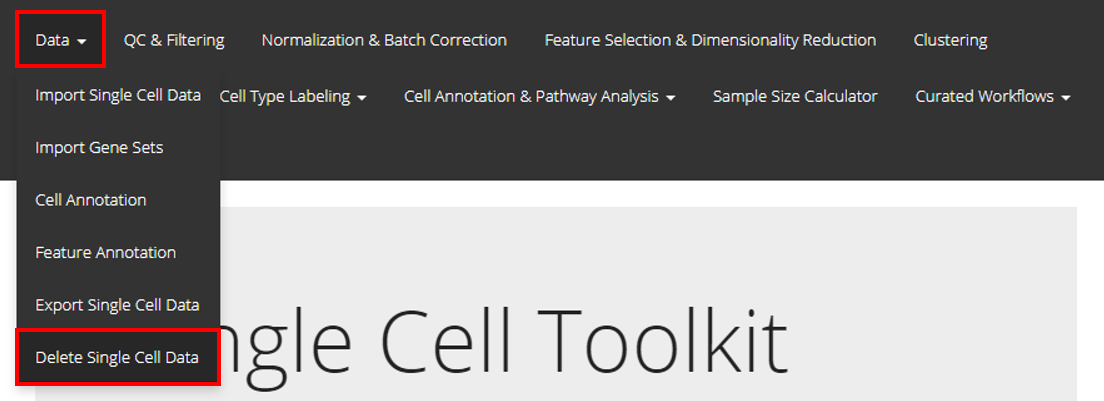Open the Sample Size Calculator

click(794, 96)
